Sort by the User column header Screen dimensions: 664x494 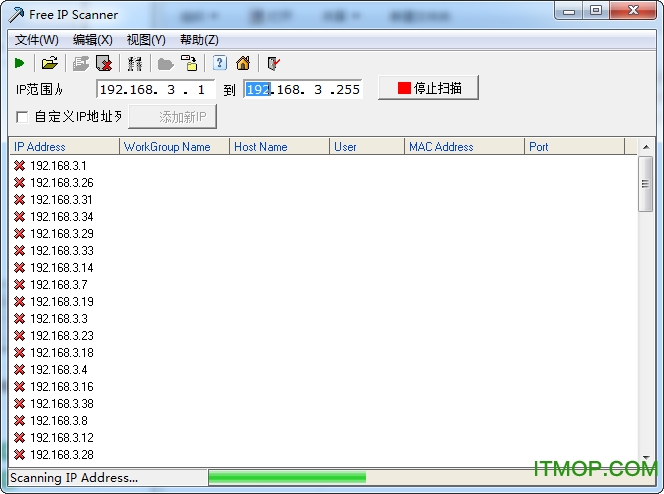coord(367,147)
